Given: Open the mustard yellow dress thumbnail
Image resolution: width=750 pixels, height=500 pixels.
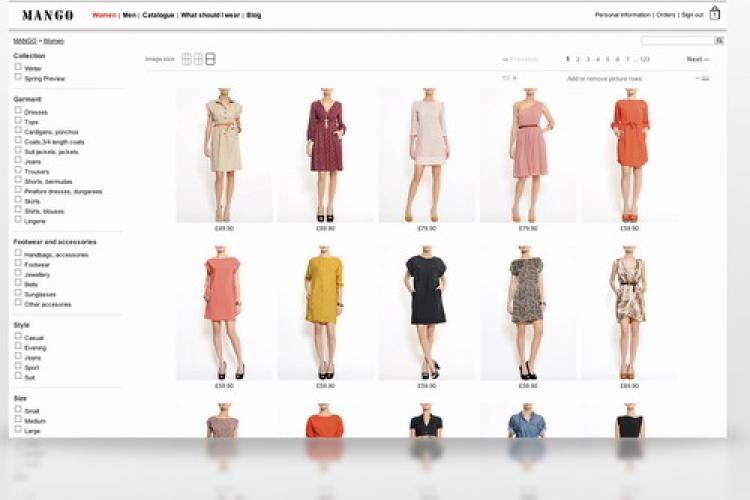Looking at the screenshot, I should [326, 313].
